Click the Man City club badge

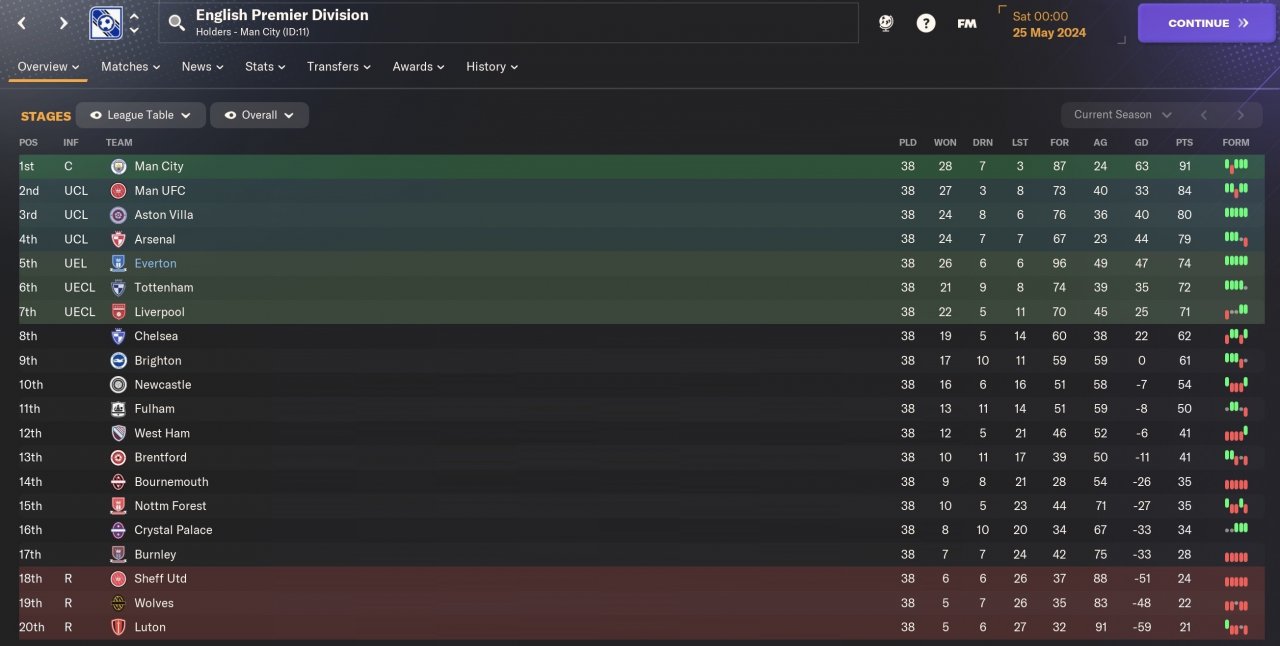[x=119, y=167]
